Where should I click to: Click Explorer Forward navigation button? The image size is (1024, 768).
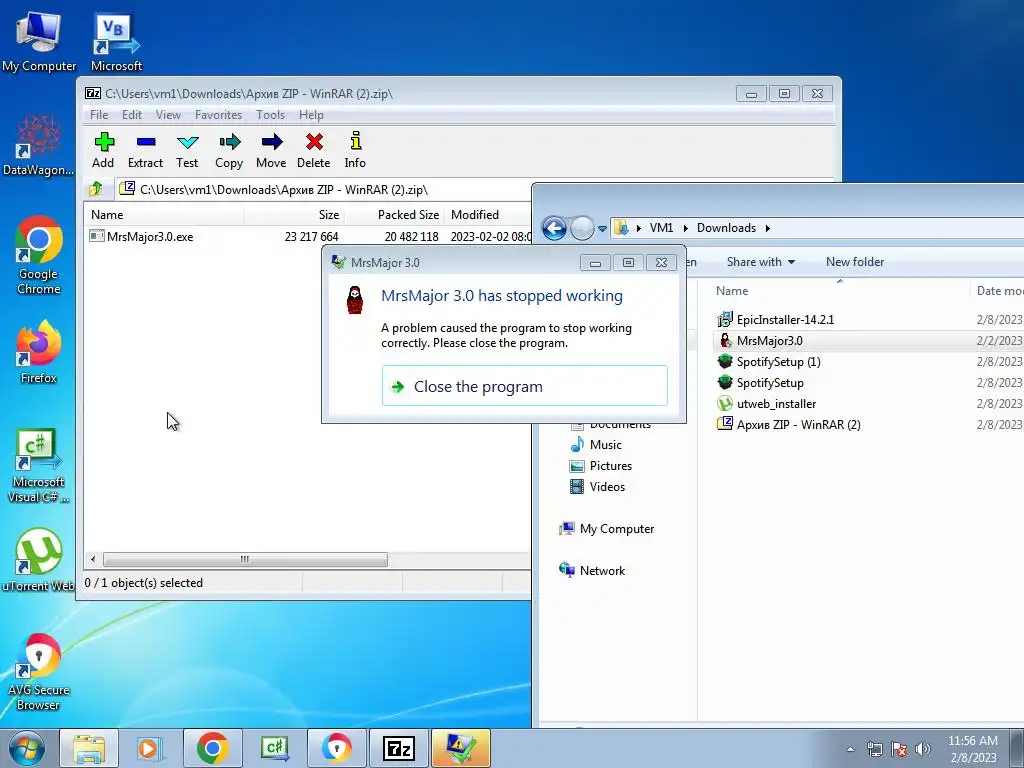click(581, 229)
